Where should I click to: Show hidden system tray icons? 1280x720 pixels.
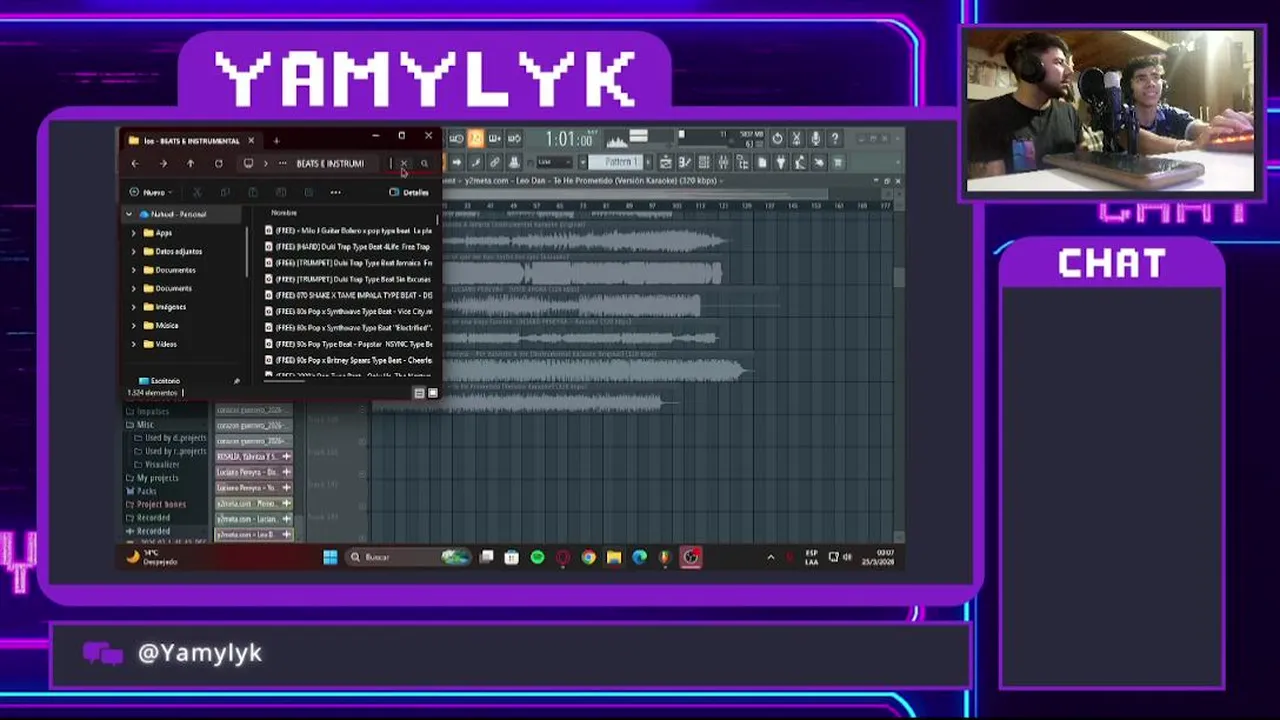[770, 557]
